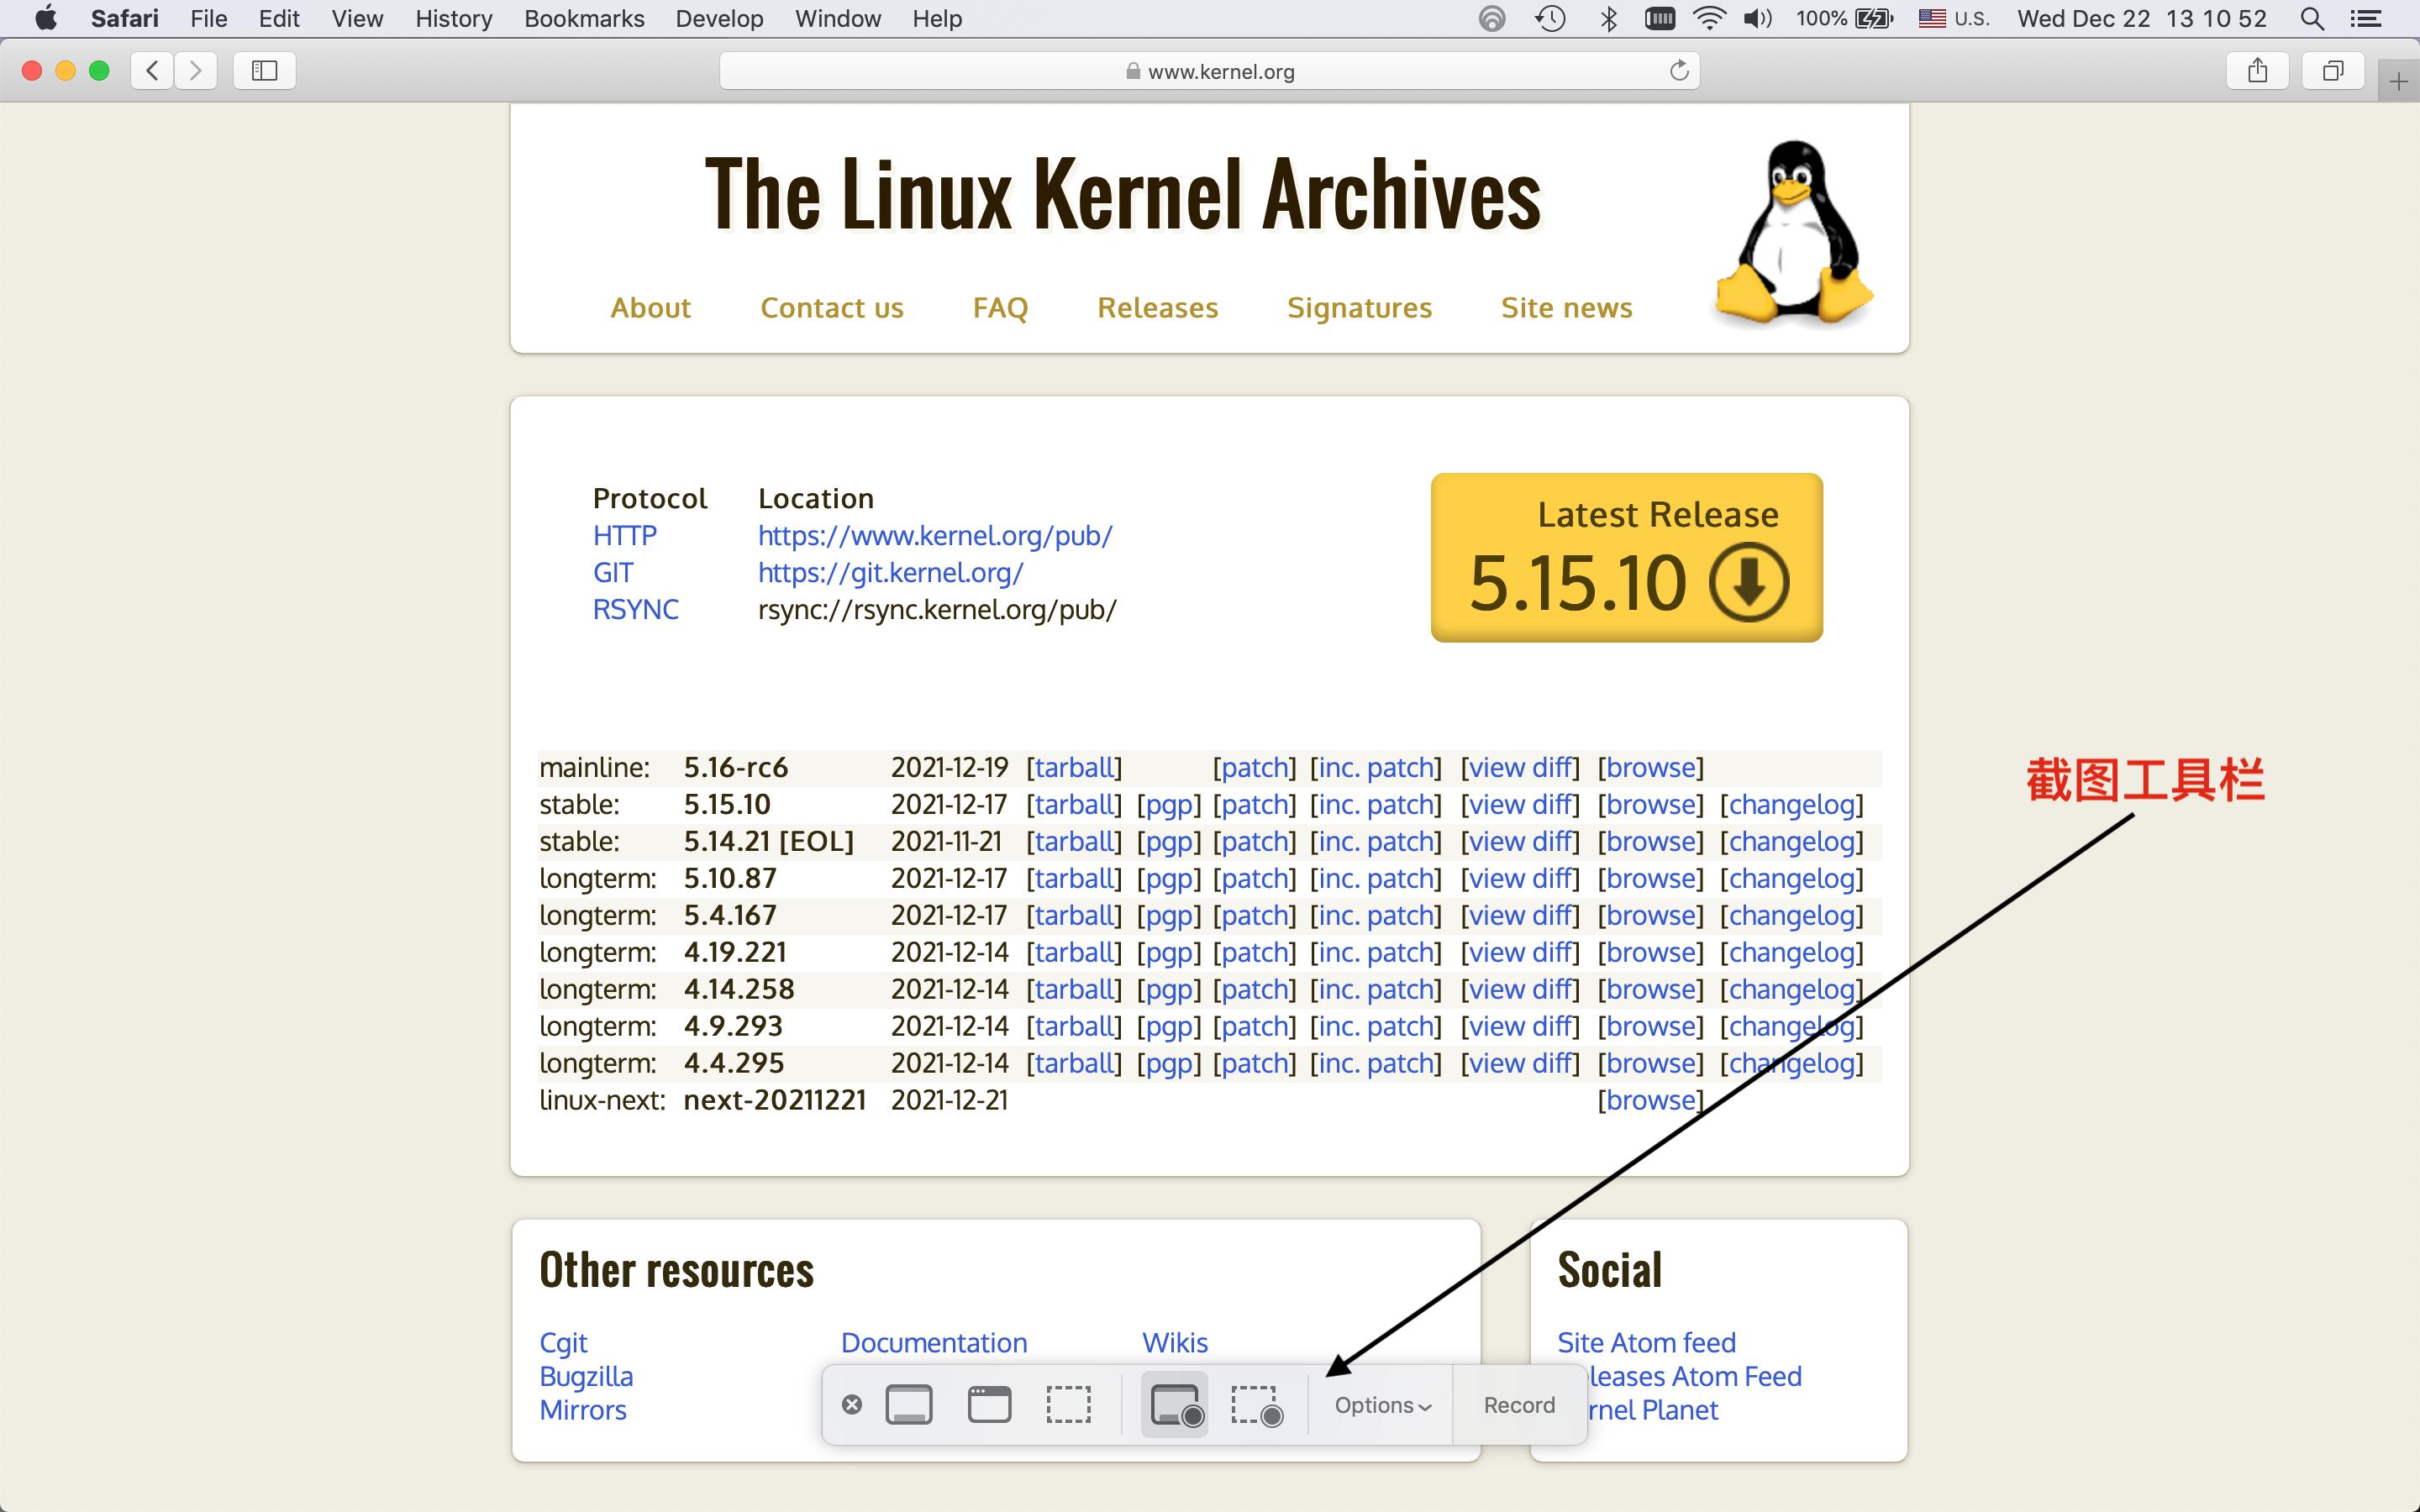The image size is (2420, 1512).
Task: Select Capture Entire Screen in the screenshot toolbar
Action: [x=909, y=1404]
